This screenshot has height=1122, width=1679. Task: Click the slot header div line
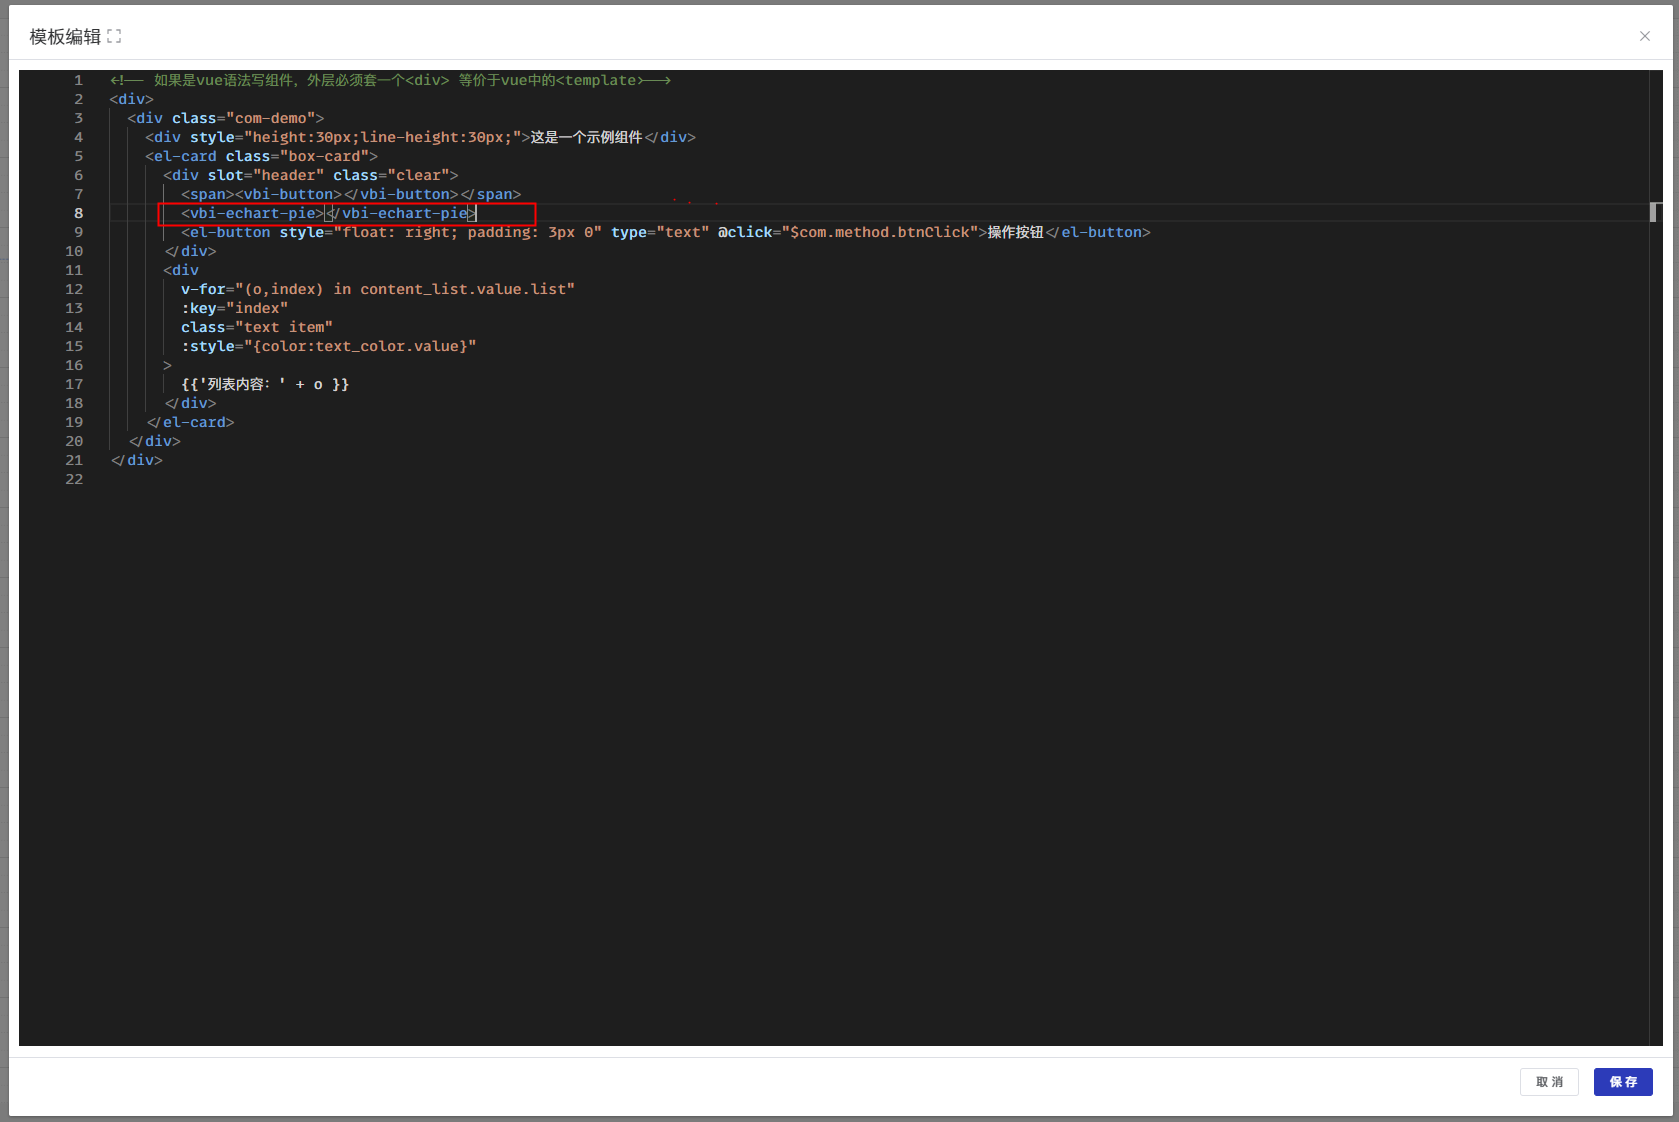coord(310,175)
